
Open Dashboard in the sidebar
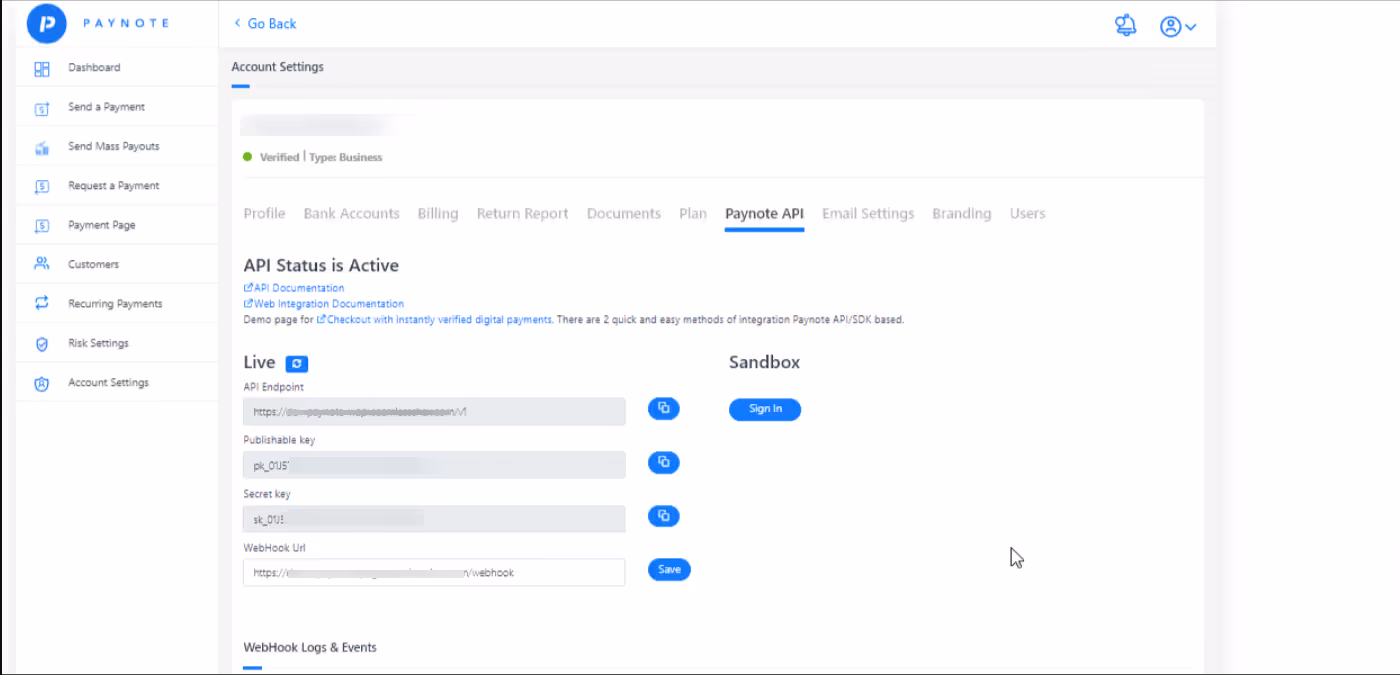(94, 68)
